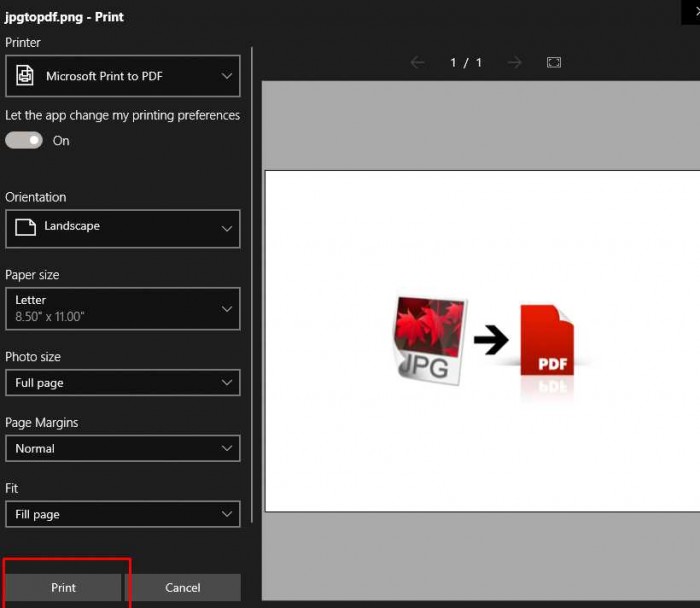Open the Photo size dropdown set to Full page
Image resolution: width=700 pixels, height=608 pixels.
tap(123, 383)
